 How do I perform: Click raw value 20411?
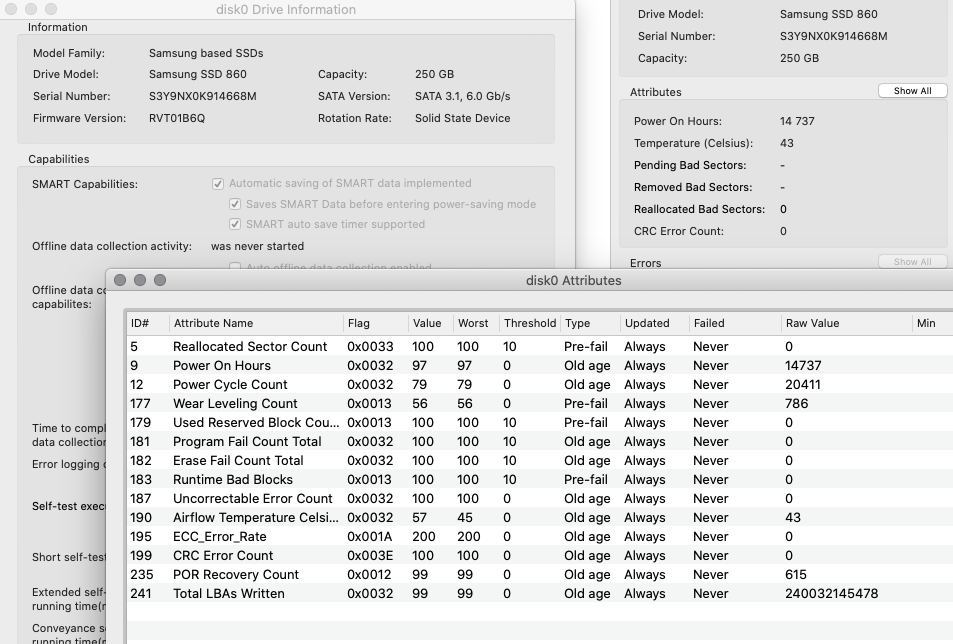802,385
